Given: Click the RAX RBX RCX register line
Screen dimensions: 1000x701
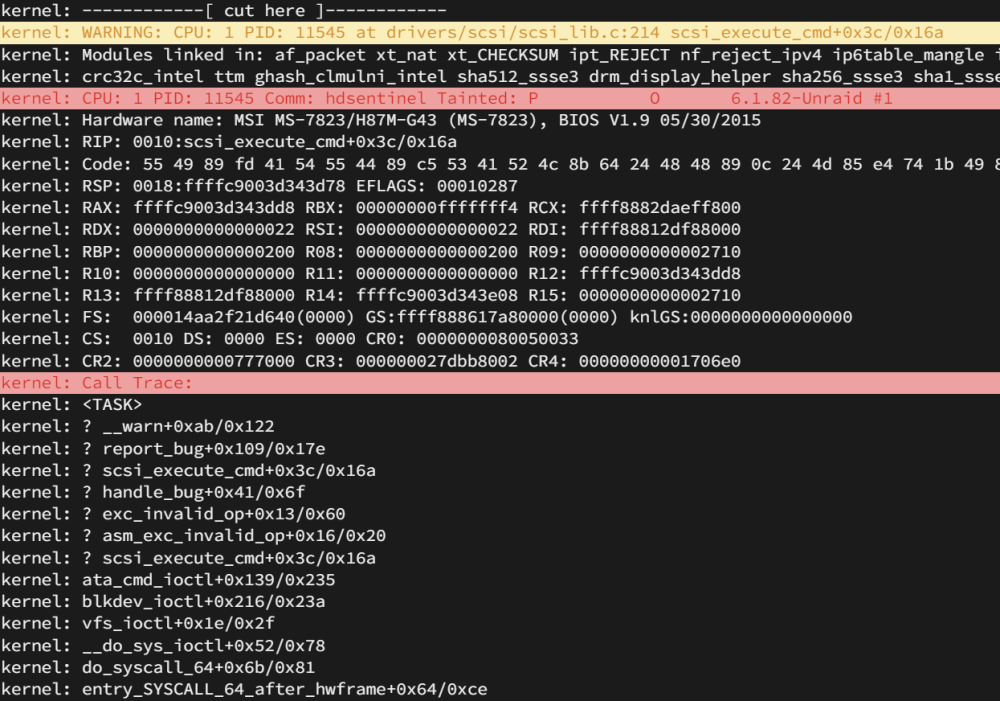Looking at the screenshot, I should 500,207.
